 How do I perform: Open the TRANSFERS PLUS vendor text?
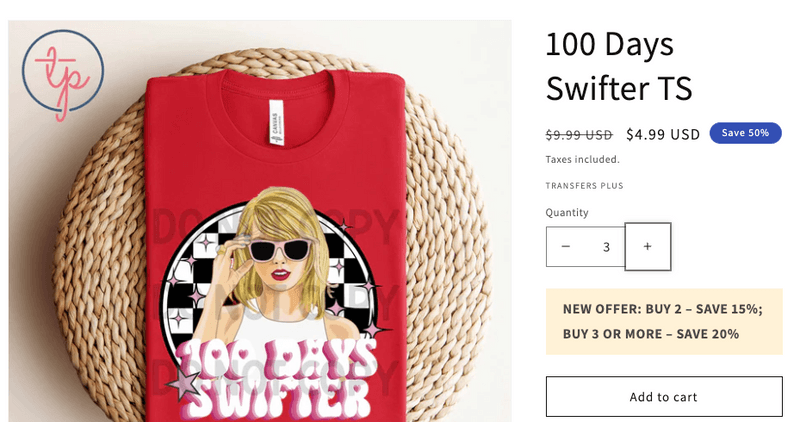584,186
